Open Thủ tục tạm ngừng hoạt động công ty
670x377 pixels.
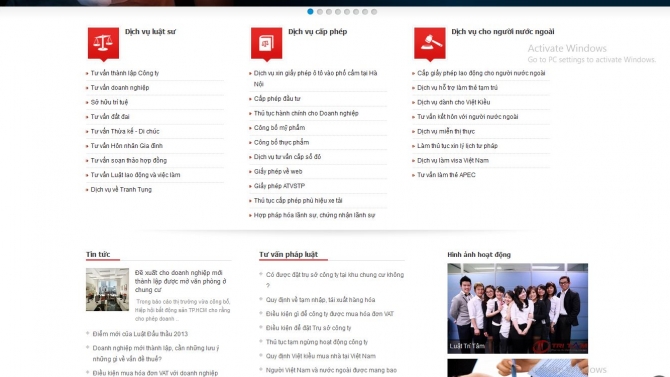pyautogui.click(x=317, y=342)
